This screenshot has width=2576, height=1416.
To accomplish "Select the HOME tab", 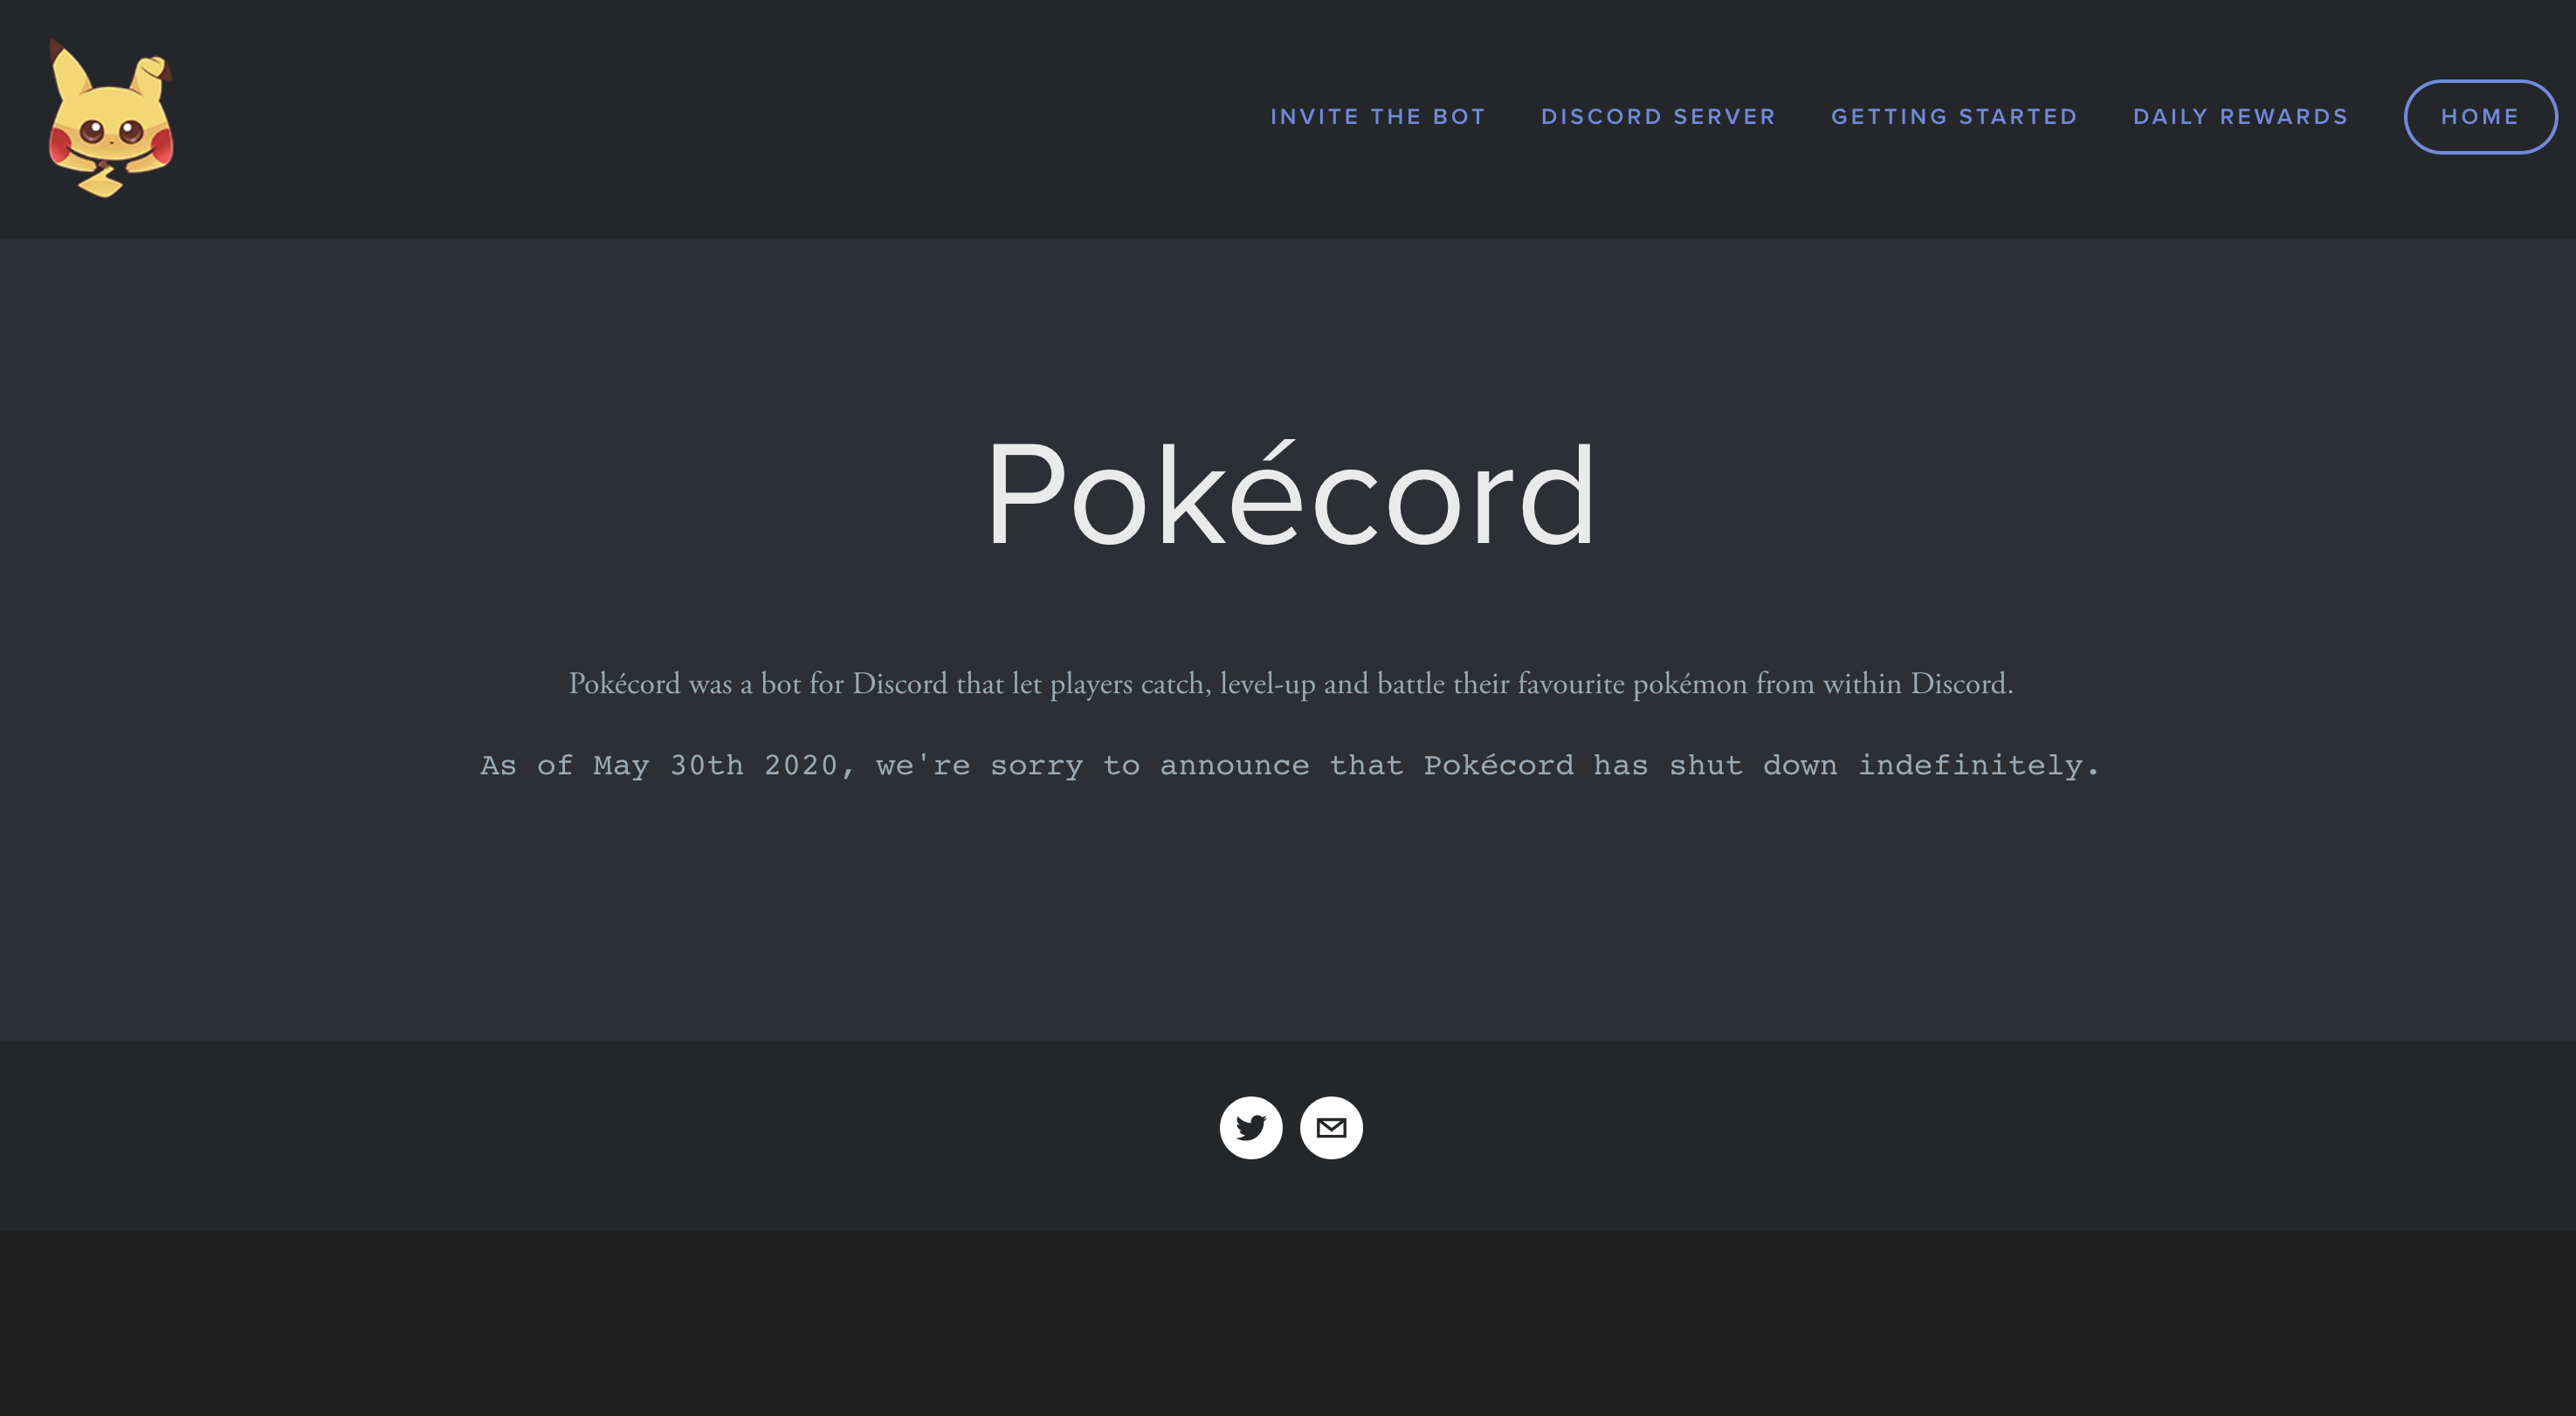I will tap(2480, 117).
